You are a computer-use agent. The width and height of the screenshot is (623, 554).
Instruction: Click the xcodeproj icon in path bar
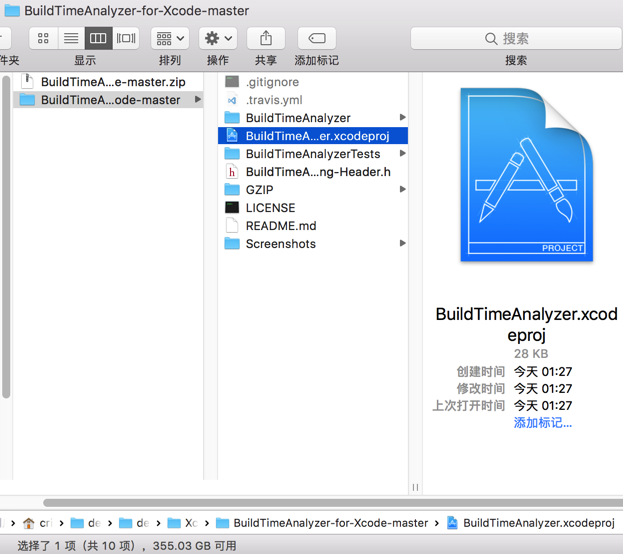tap(452, 523)
